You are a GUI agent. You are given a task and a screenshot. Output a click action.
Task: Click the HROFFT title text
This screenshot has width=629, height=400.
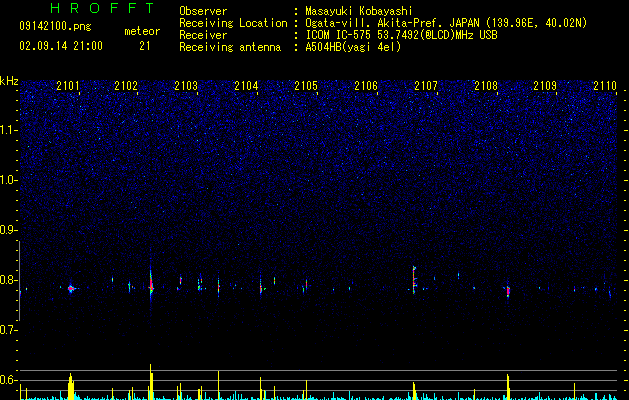tap(103, 8)
